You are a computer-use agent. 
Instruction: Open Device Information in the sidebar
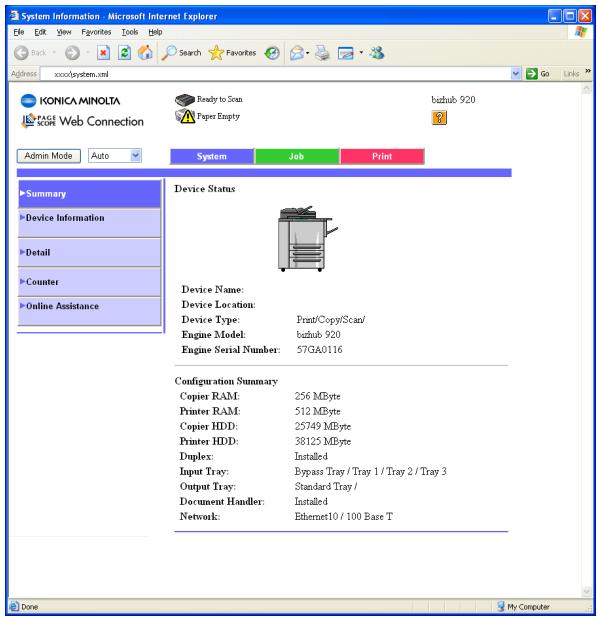pyautogui.click(x=89, y=223)
